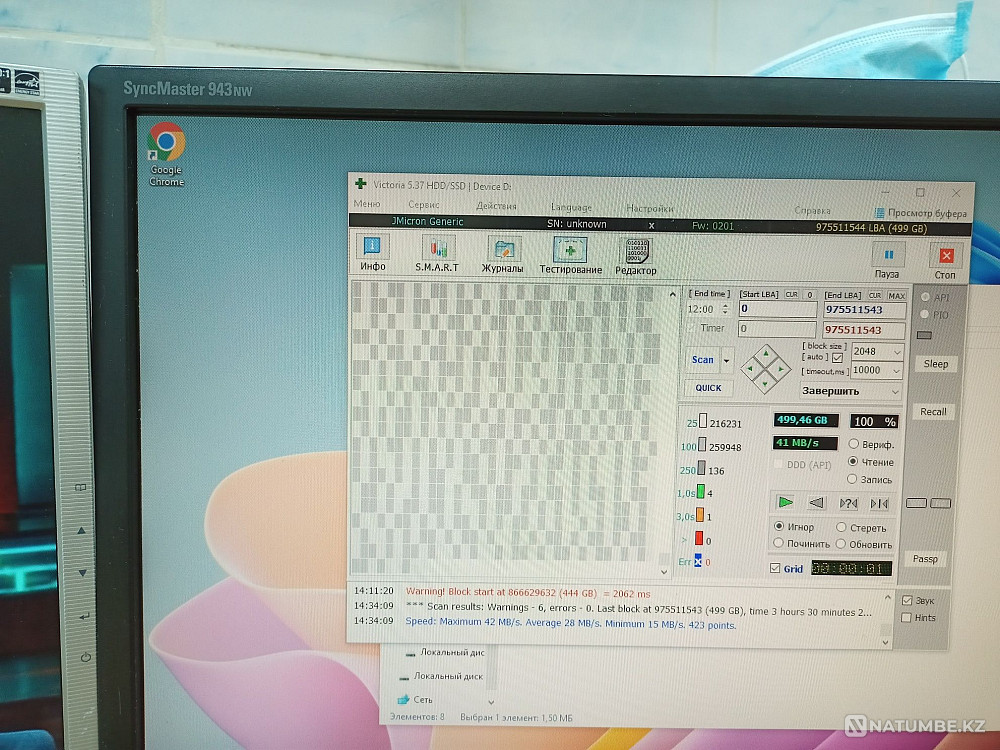Open the S.M.A.R.T section
Viewport: 1000px width, 750px height.
click(x=437, y=254)
